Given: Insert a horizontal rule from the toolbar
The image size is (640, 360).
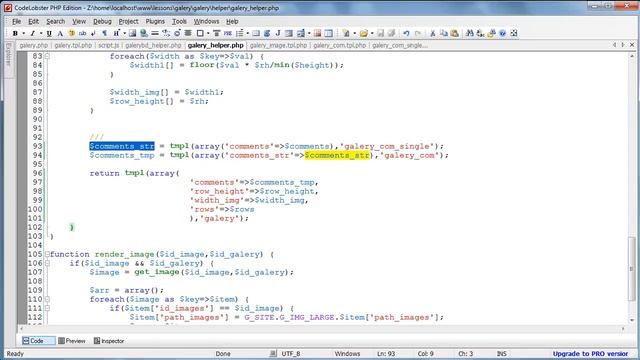Looking at the screenshot, I should [x=155, y=33].
